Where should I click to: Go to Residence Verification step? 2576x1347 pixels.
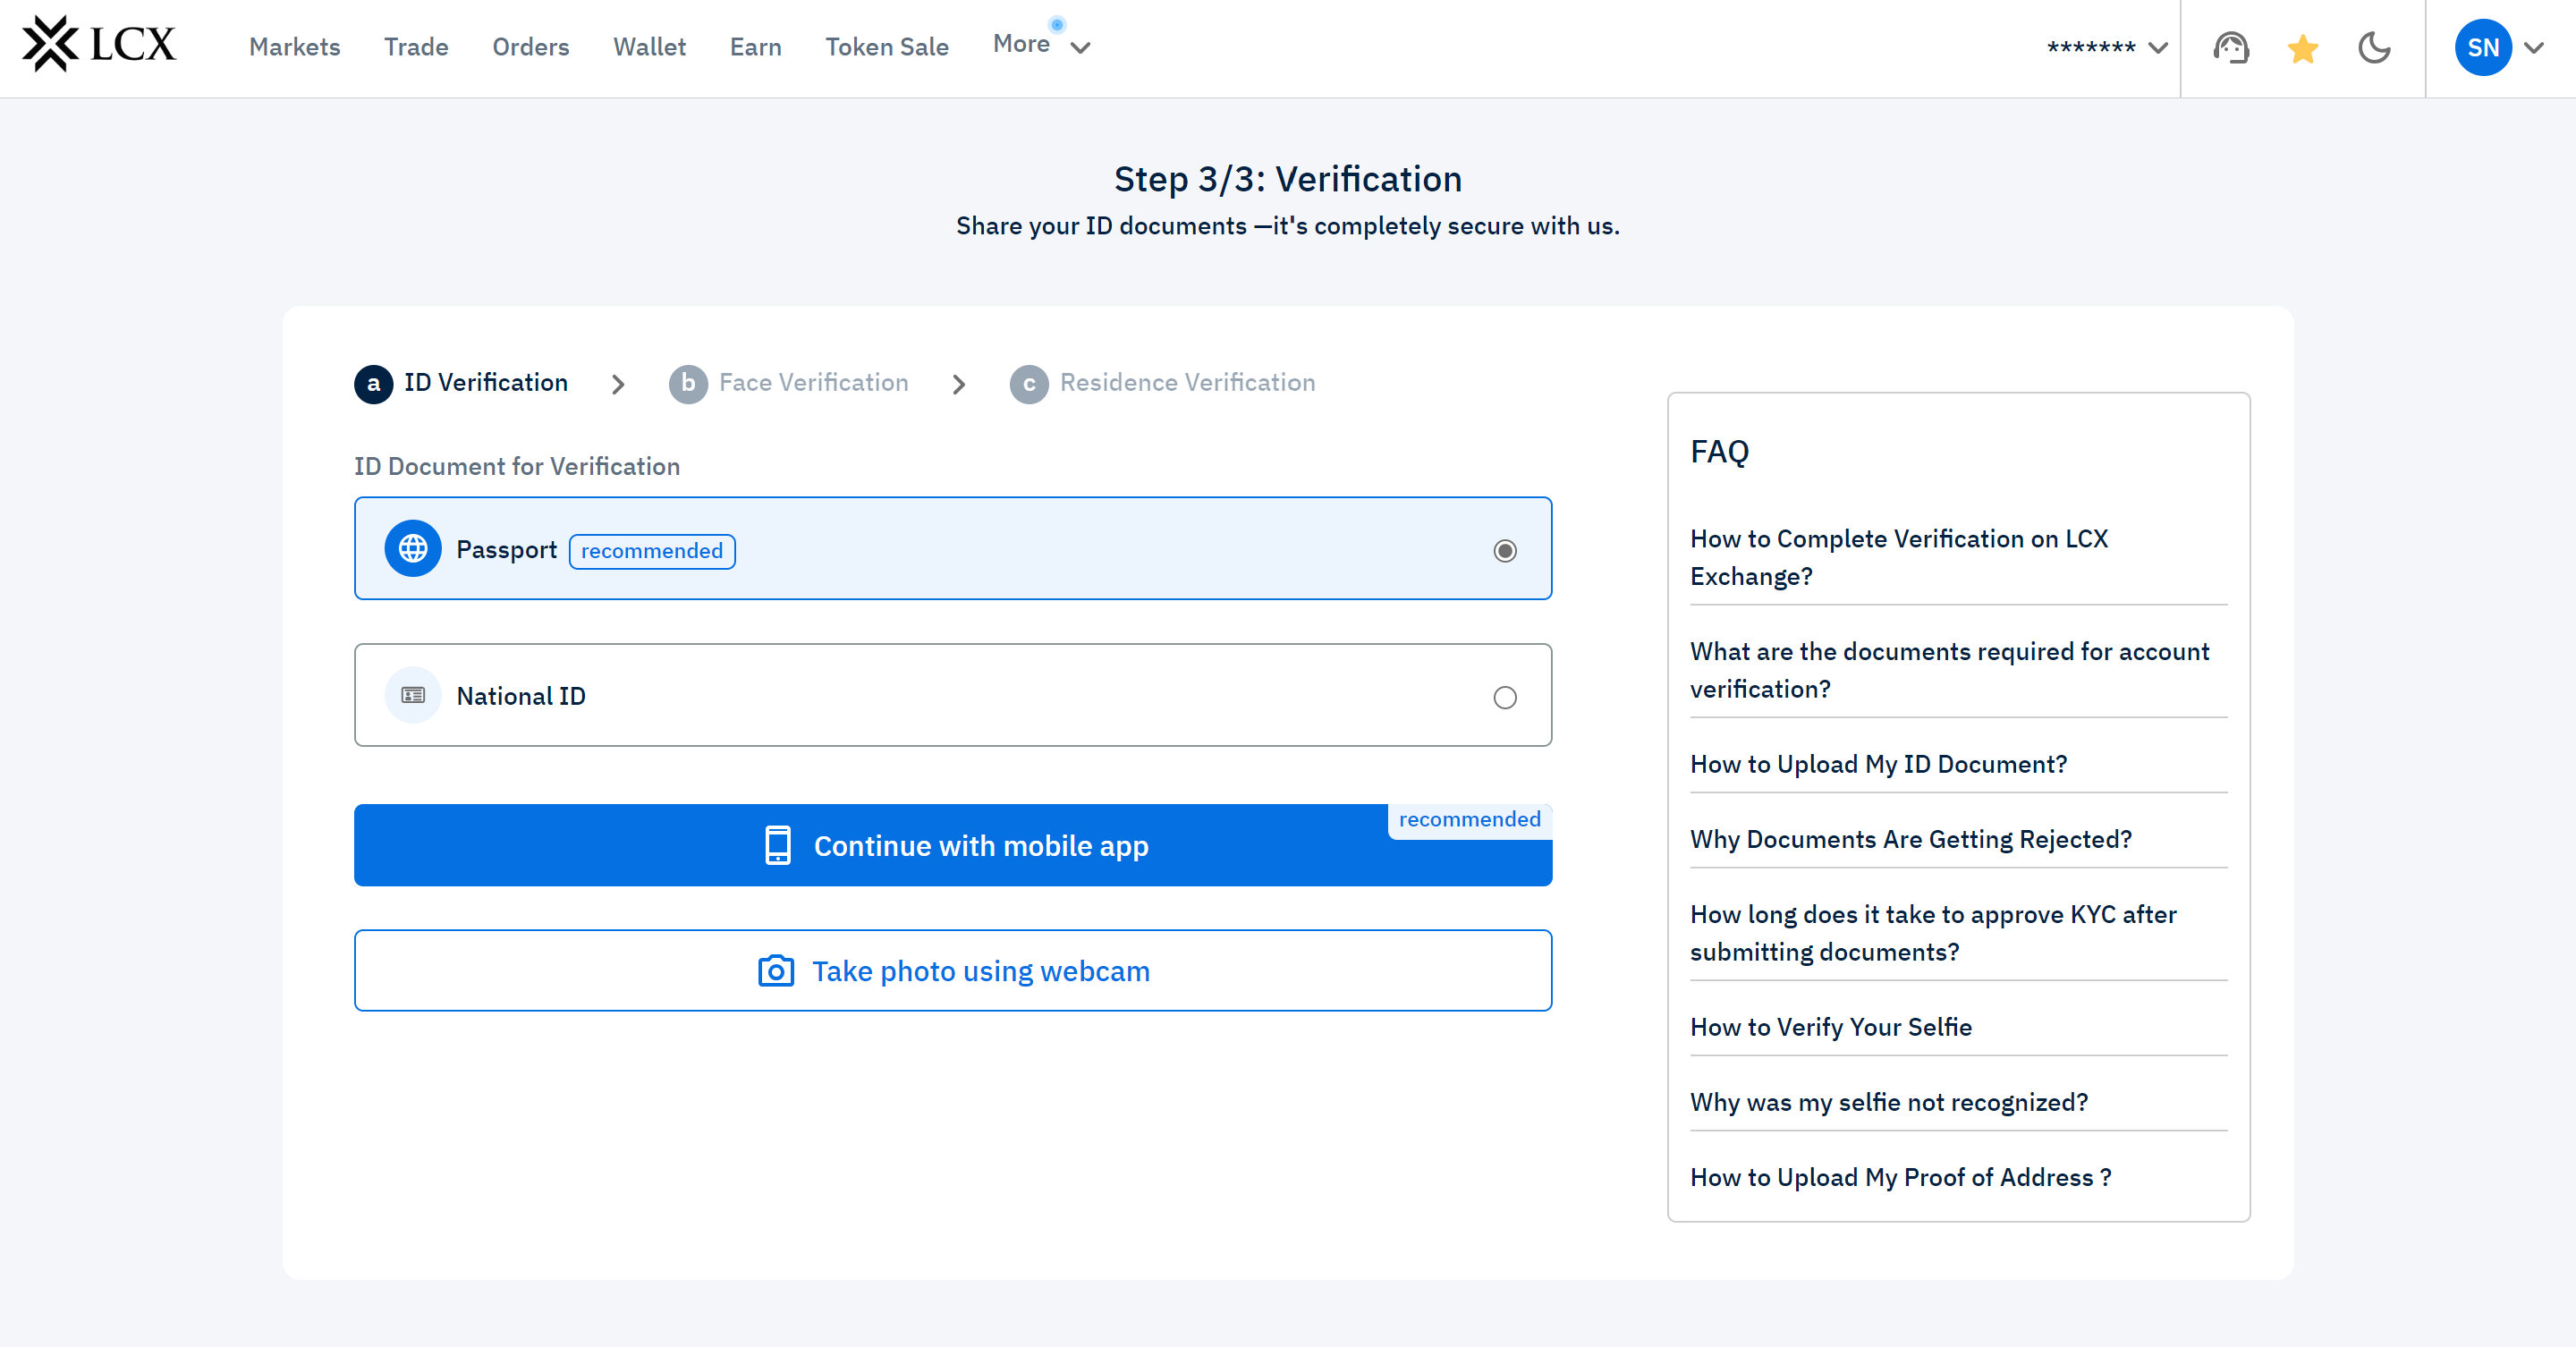pyautogui.click(x=1186, y=383)
